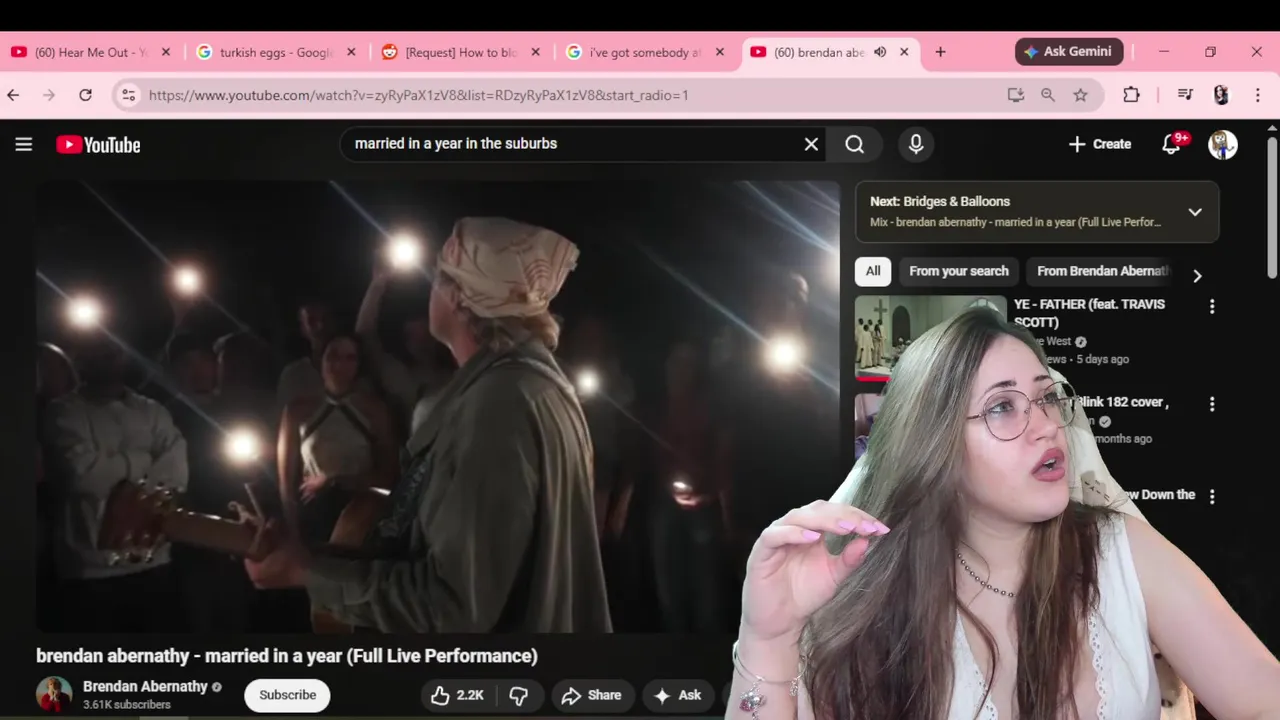The width and height of the screenshot is (1280, 720).
Task: Clear the search box with the X icon
Action: click(811, 144)
